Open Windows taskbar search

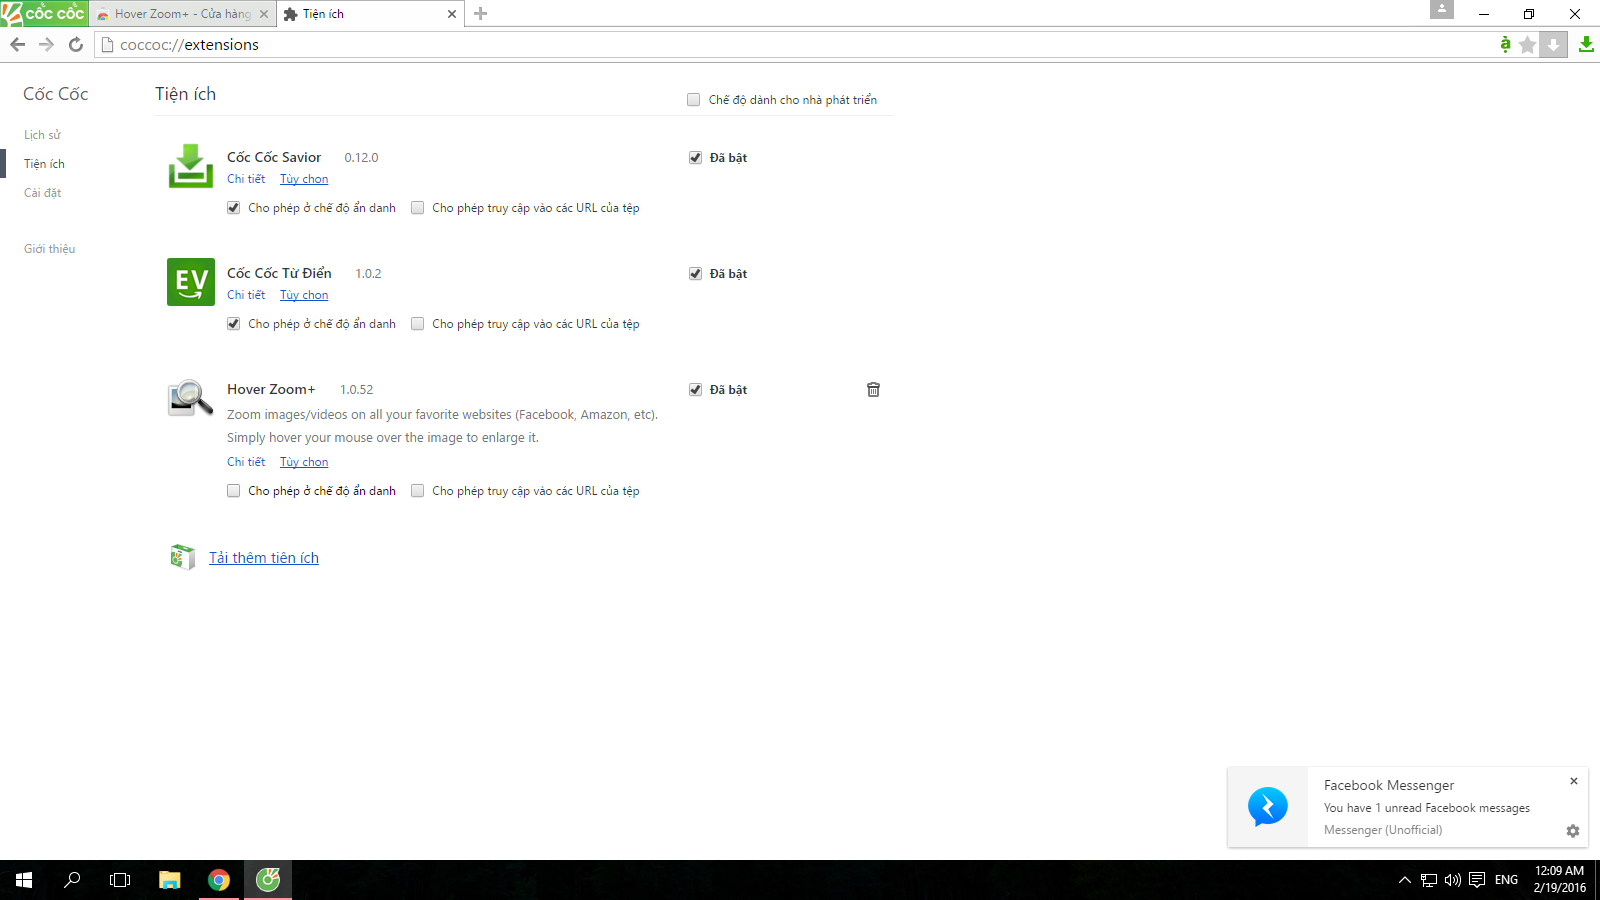72,880
